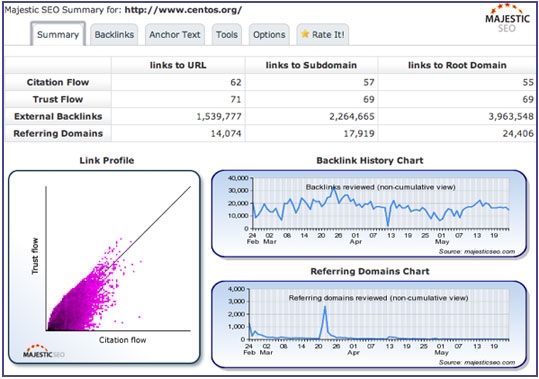Click Citation Flow value 62
Viewport: 539px width, 379px height.
coord(236,82)
